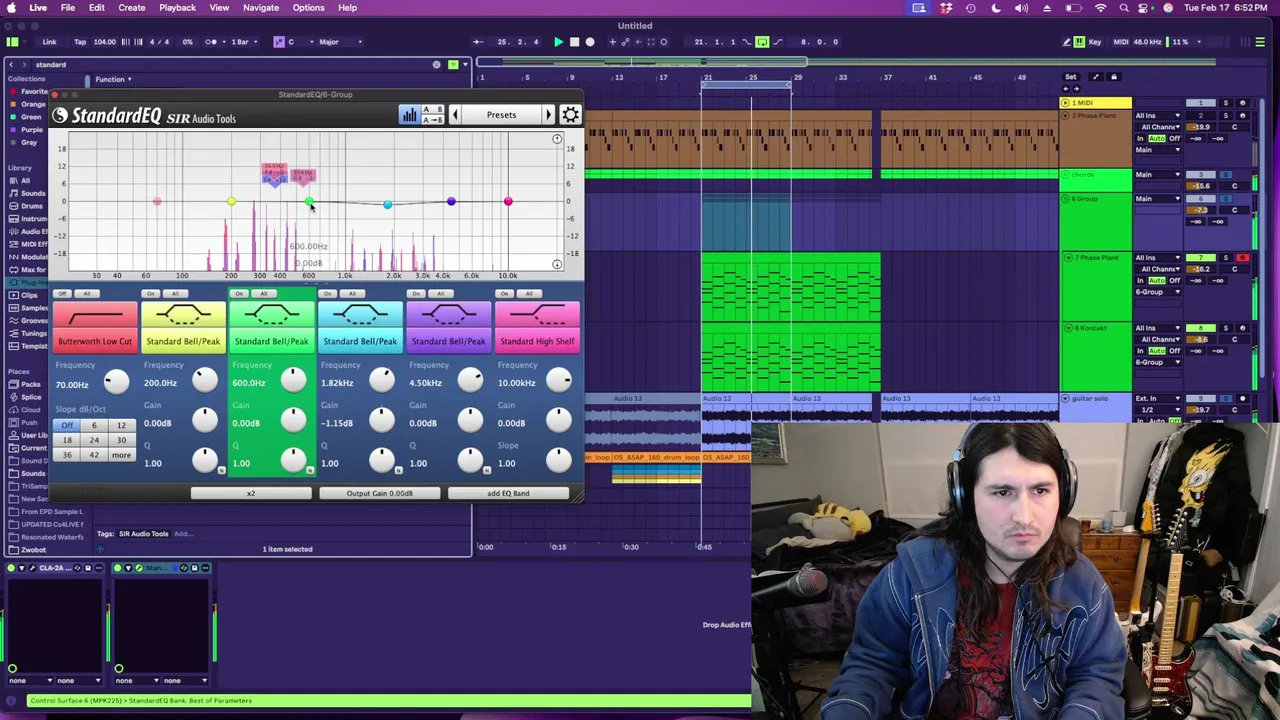The height and width of the screenshot is (720, 1280).
Task: Toggle the StandardEQ spectrum analyzer icon
Action: click(x=409, y=115)
